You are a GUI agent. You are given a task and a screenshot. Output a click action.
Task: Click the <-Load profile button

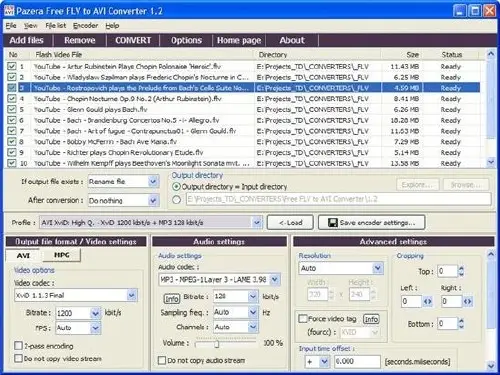click(x=290, y=223)
